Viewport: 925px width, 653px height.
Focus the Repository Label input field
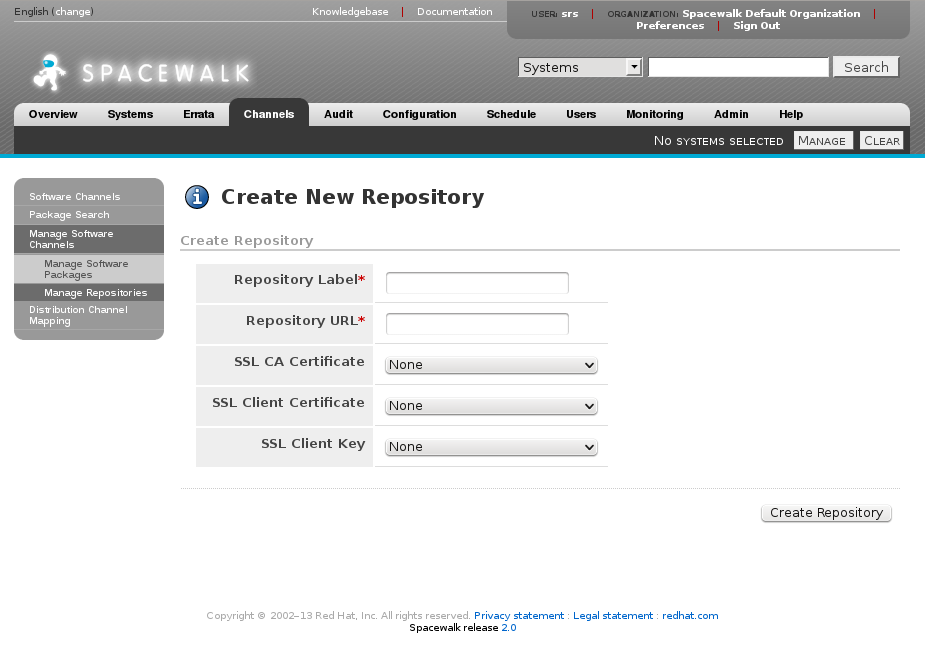coord(477,283)
